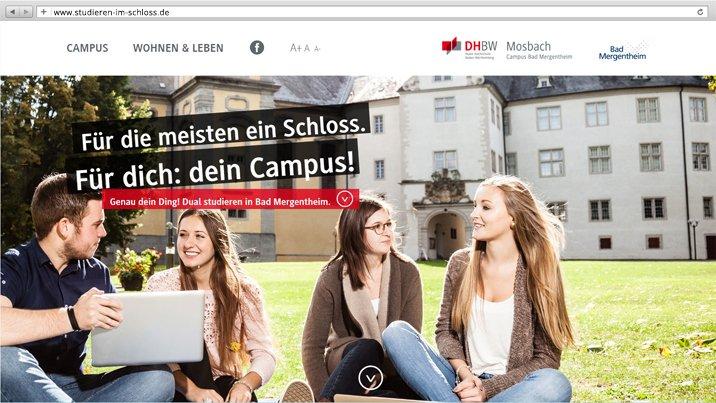Select the Mosbach Campus Bad Mergentheim text
Image resolution: width=716 pixels, height=403 pixels.
point(539,50)
